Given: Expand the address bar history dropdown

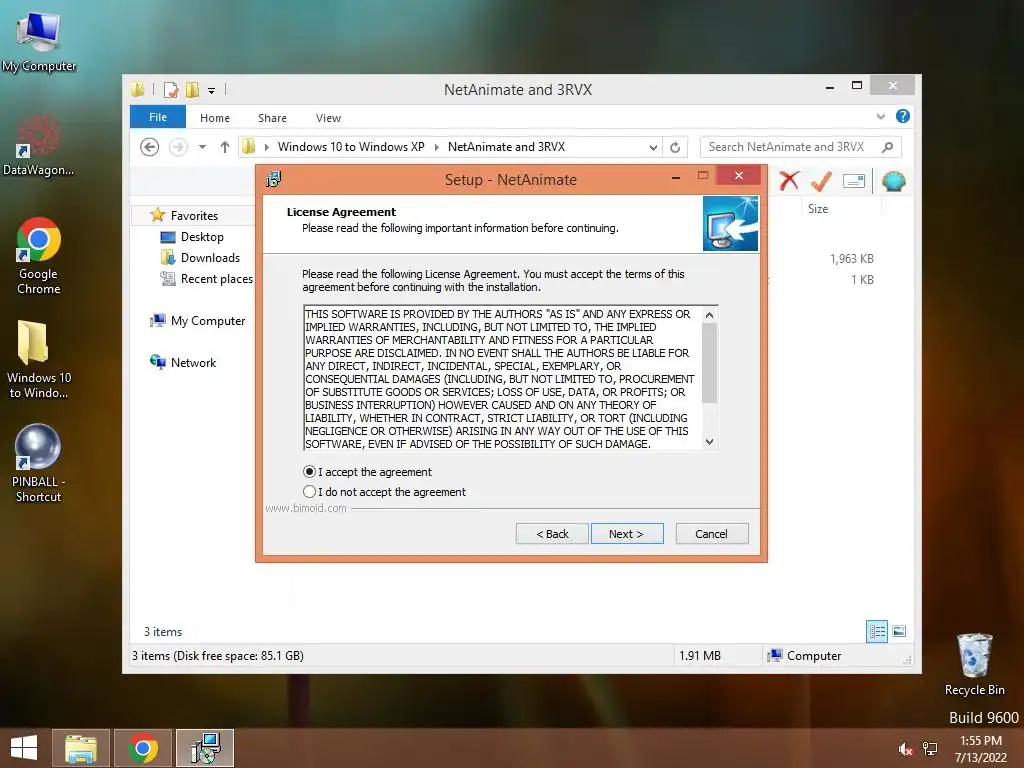Looking at the screenshot, I should click(x=653, y=148).
